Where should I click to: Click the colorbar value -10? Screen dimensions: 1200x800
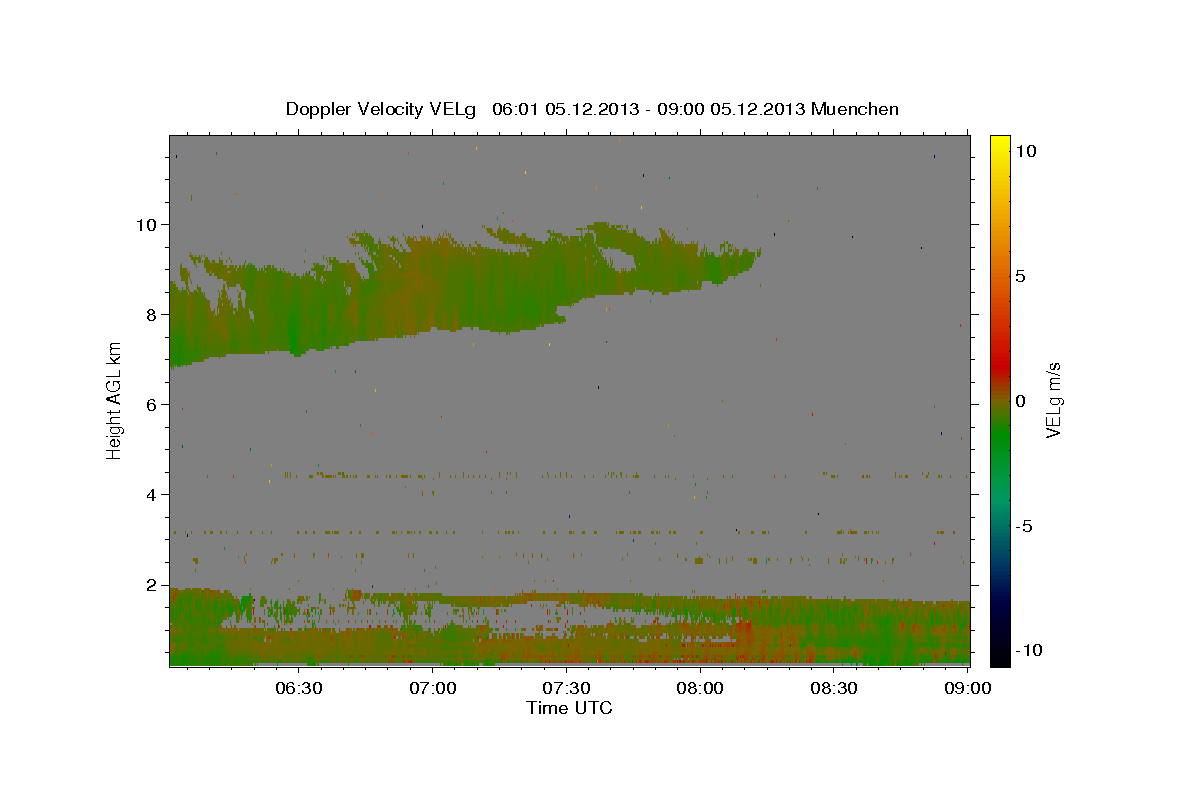(x=1029, y=650)
